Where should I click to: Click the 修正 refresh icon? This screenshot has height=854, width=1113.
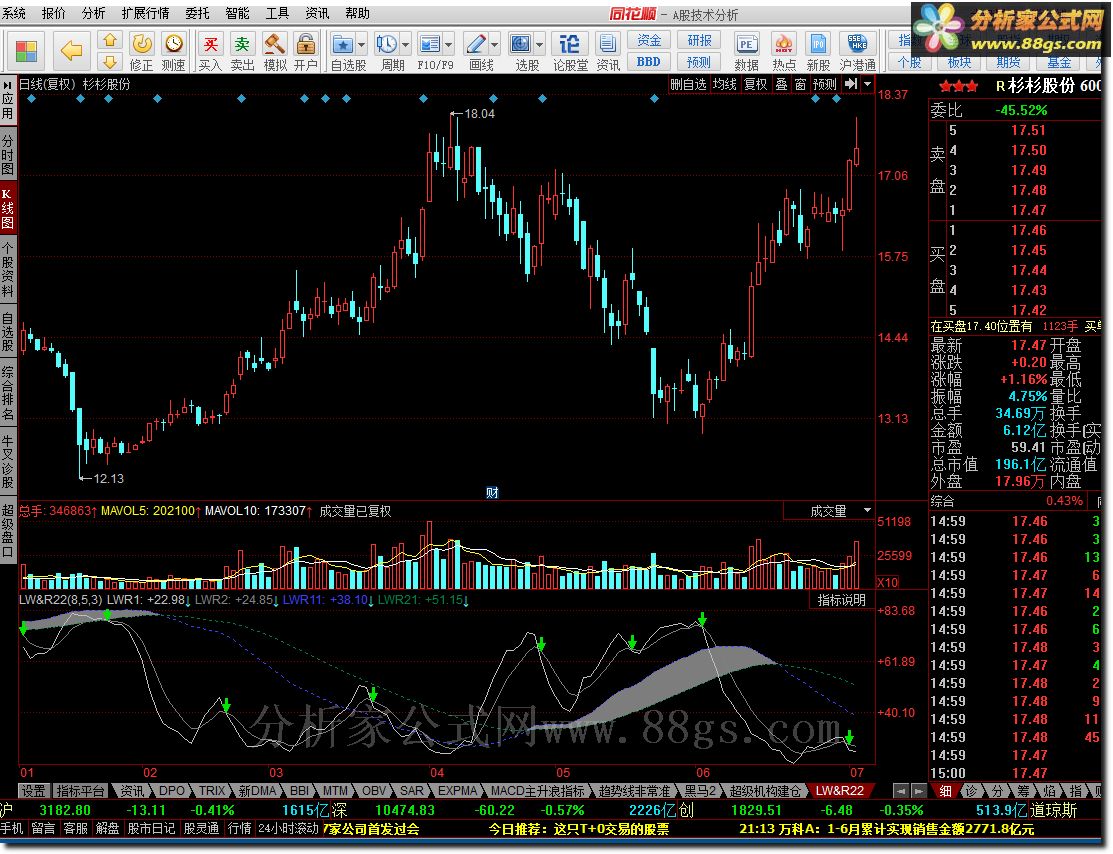point(142,44)
